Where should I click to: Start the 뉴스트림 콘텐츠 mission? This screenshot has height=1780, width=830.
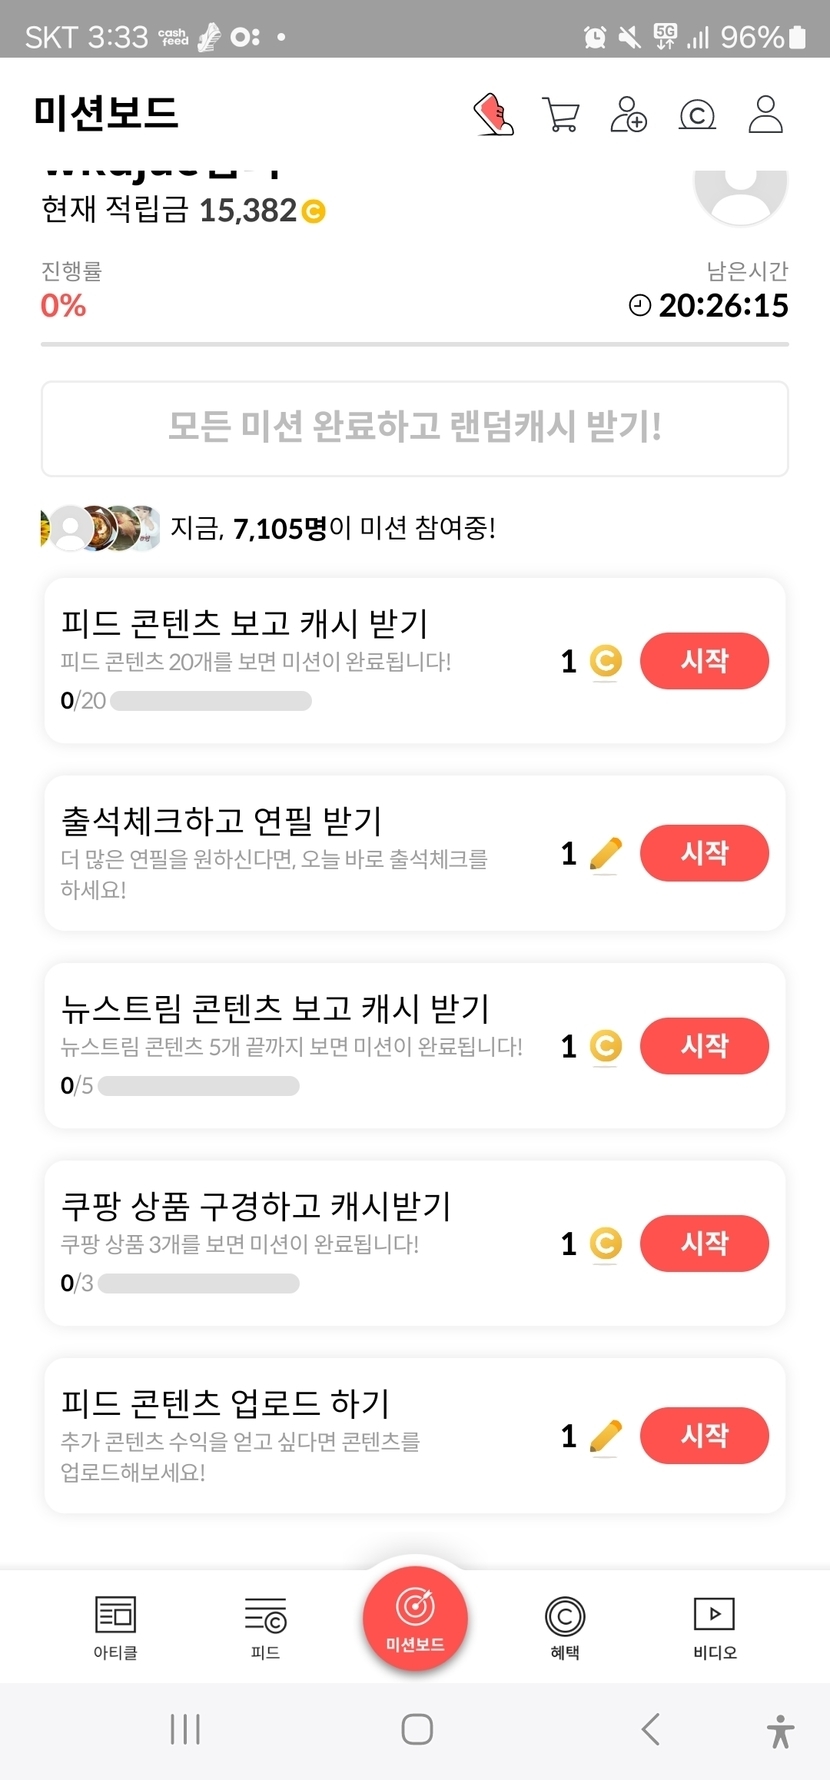[704, 1046]
